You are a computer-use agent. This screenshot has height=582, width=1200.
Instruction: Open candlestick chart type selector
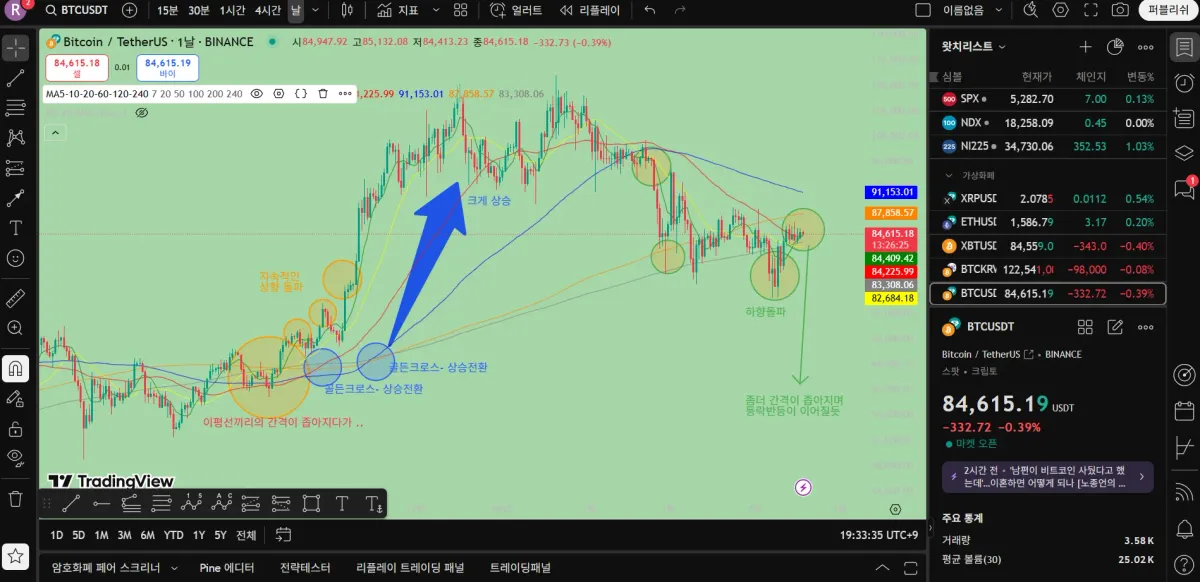(x=347, y=10)
